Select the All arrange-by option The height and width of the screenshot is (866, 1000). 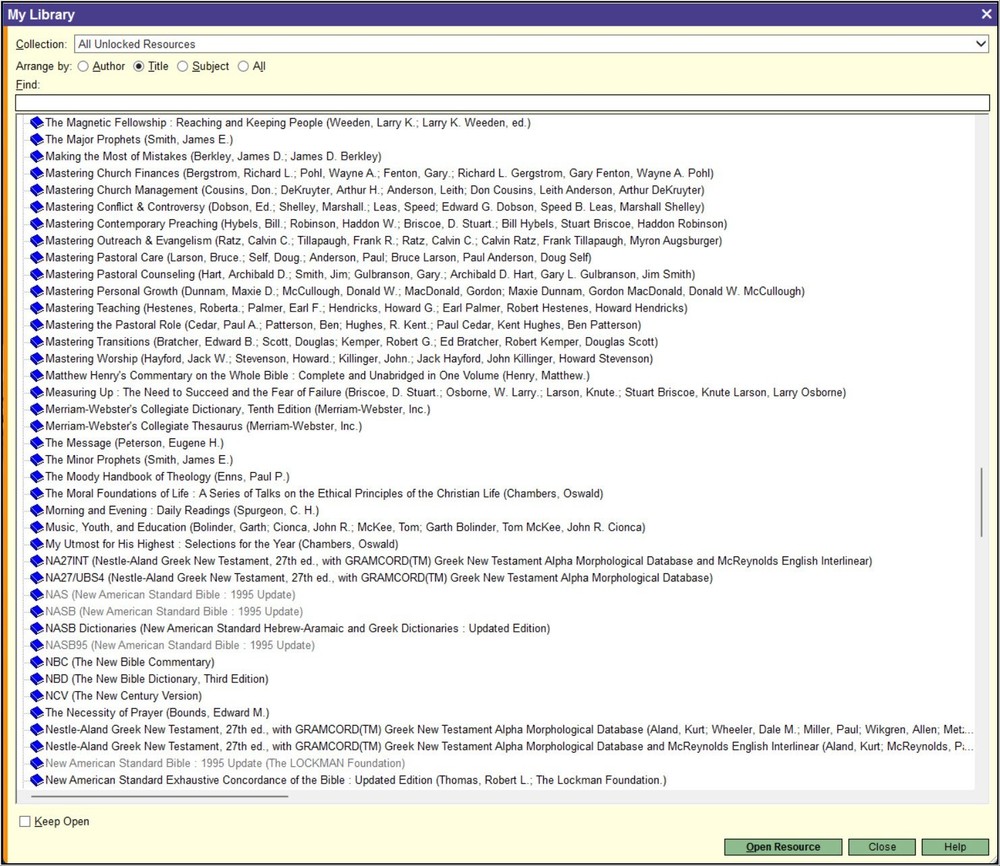[241, 66]
